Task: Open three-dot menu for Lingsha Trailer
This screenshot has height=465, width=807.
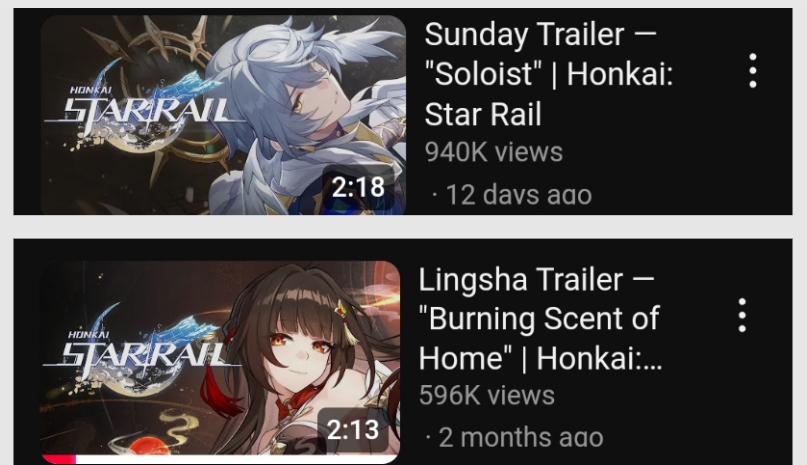Action: [742, 315]
